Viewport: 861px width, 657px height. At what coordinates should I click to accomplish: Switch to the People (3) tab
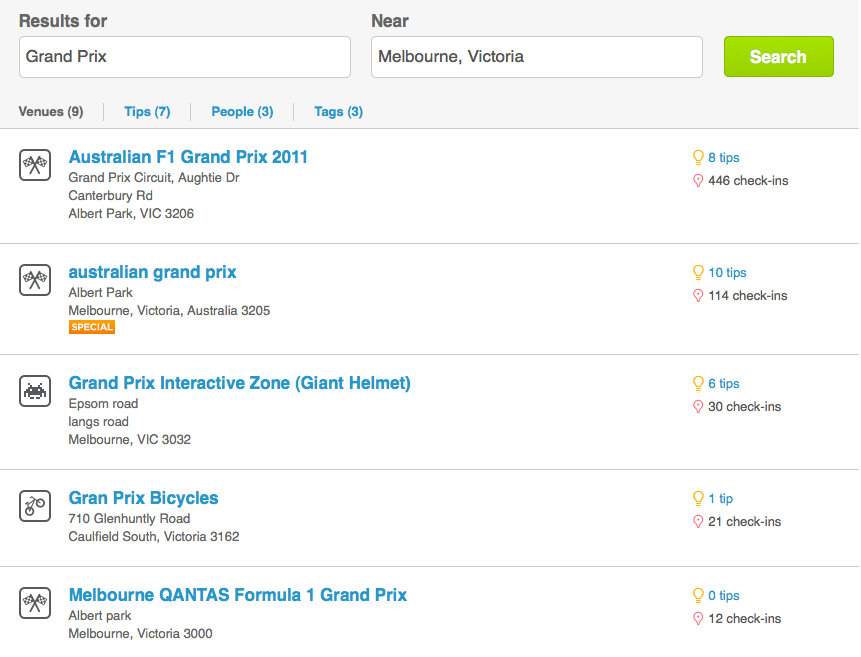tap(242, 112)
